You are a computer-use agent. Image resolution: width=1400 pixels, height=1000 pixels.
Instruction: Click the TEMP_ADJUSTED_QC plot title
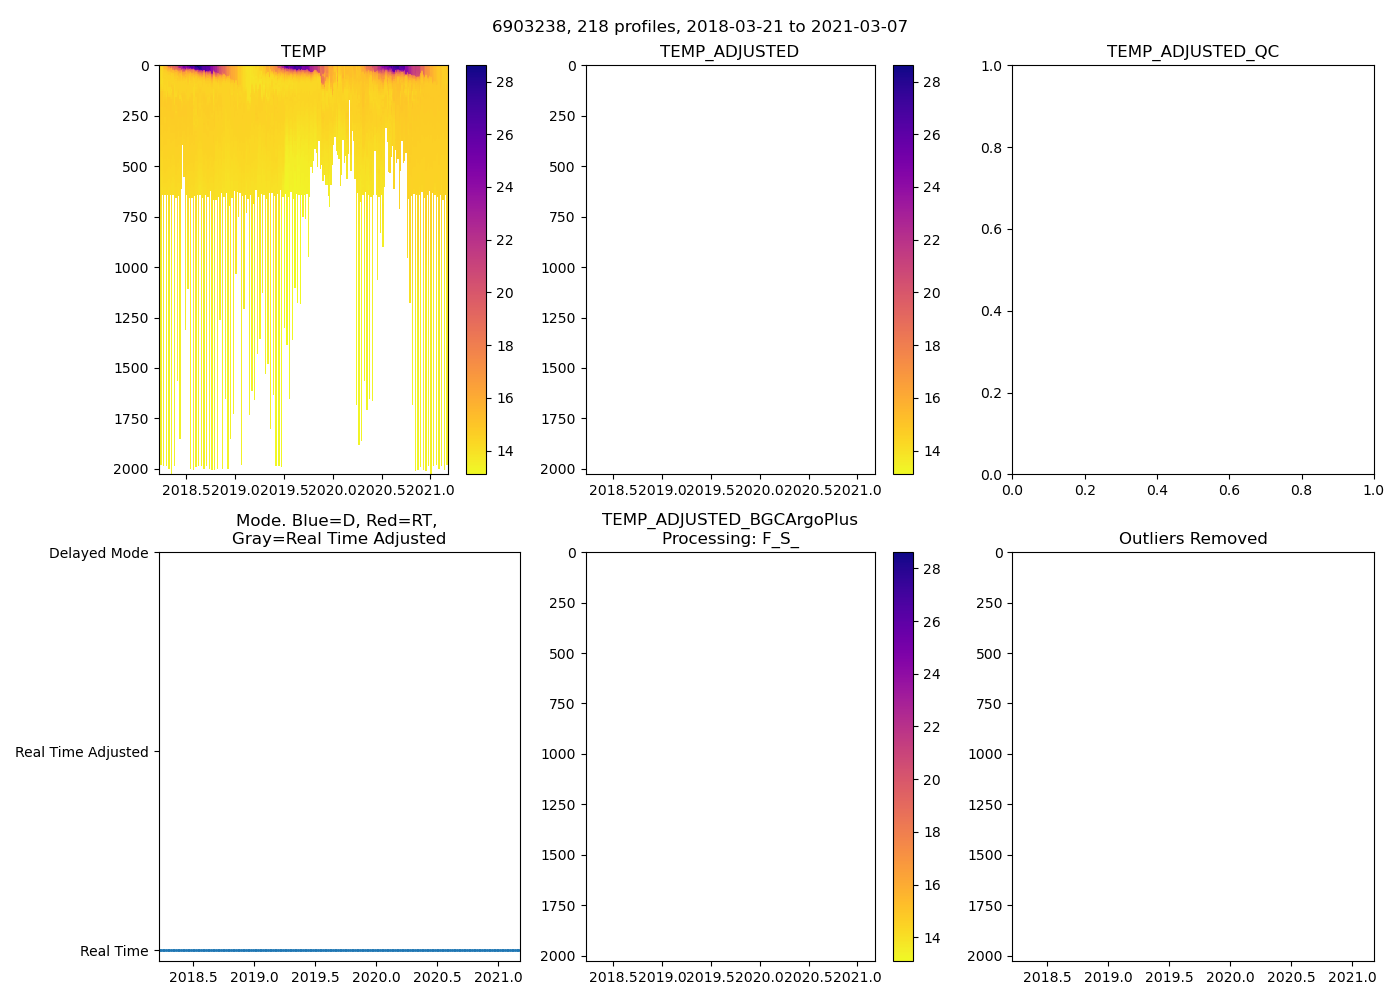coord(1192,52)
